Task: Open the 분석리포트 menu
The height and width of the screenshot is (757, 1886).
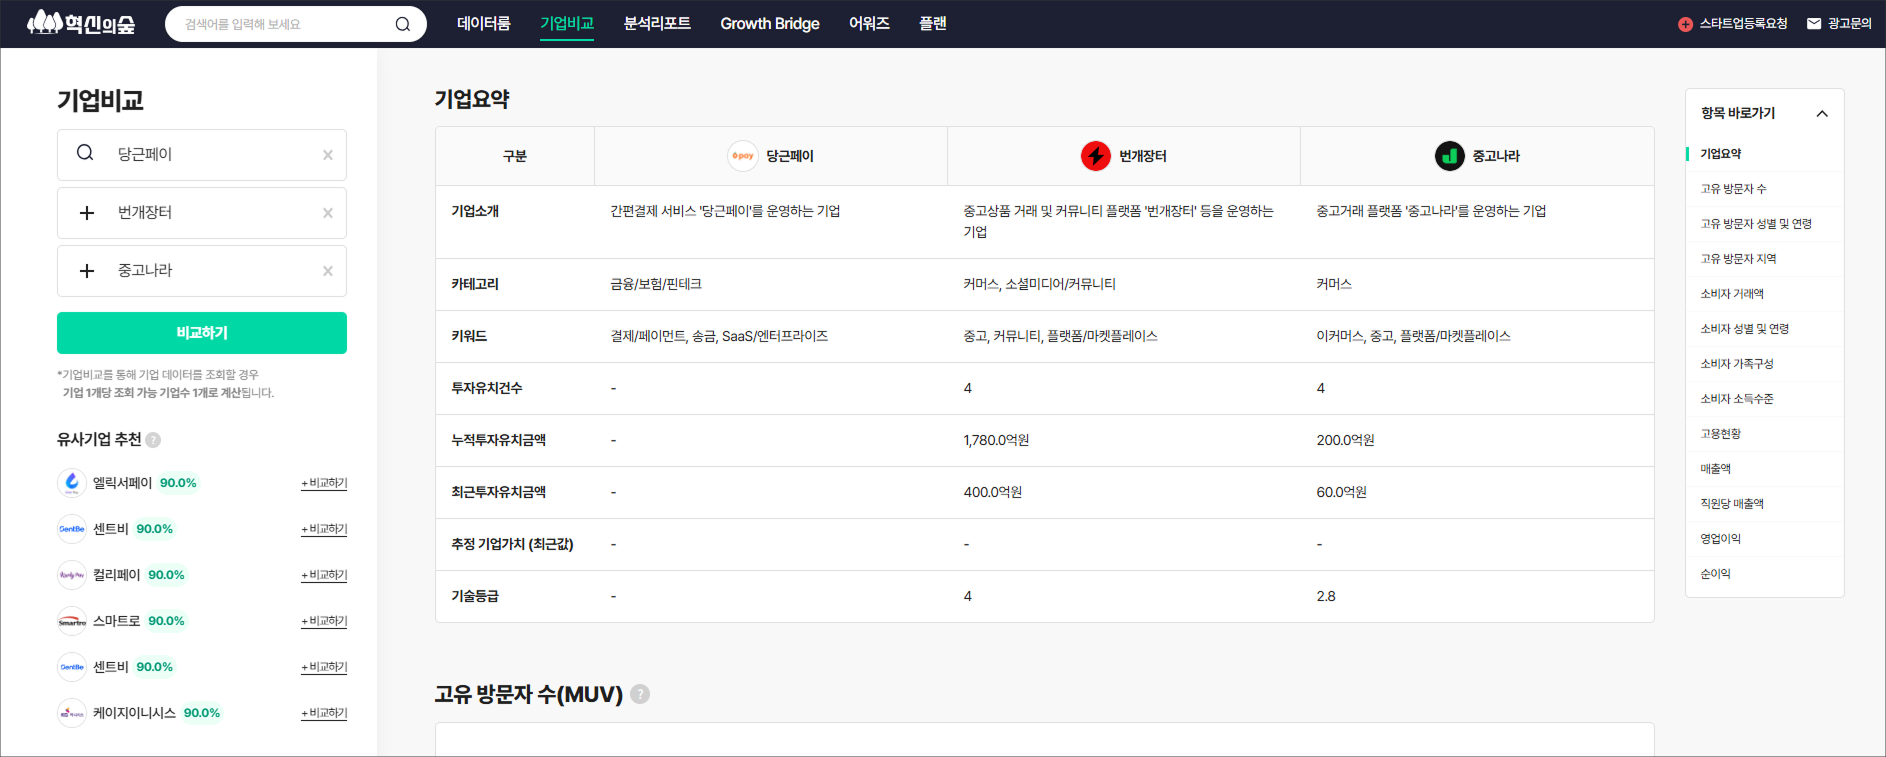Action: pos(657,24)
